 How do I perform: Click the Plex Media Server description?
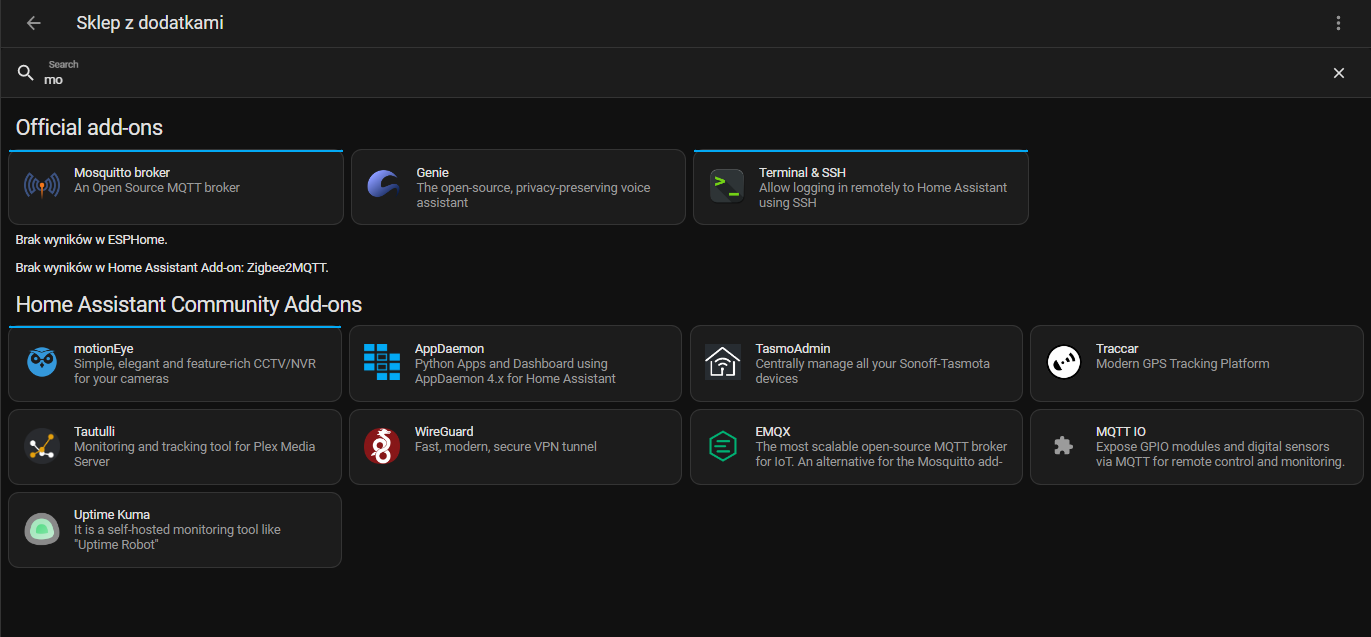pos(195,454)
